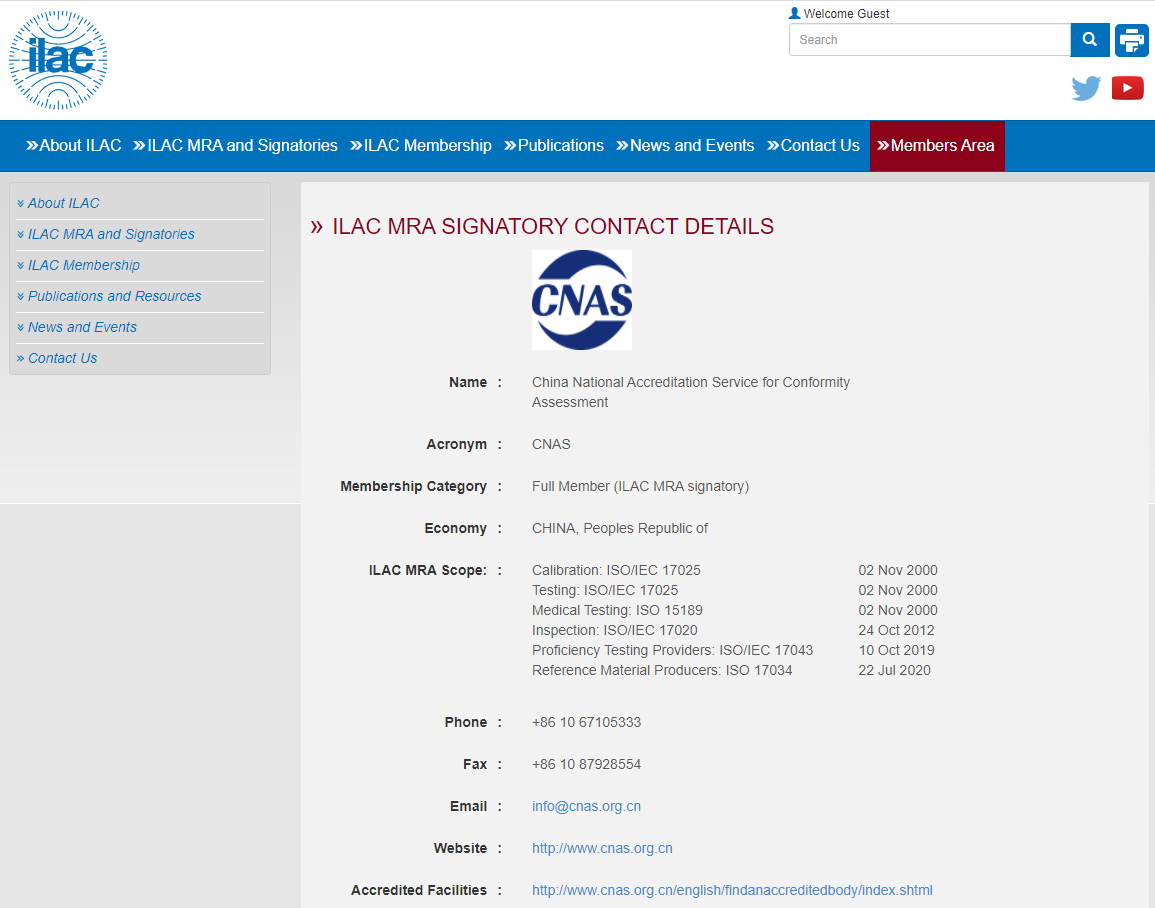Click the magnifier search button

[x=1090, y=40]
